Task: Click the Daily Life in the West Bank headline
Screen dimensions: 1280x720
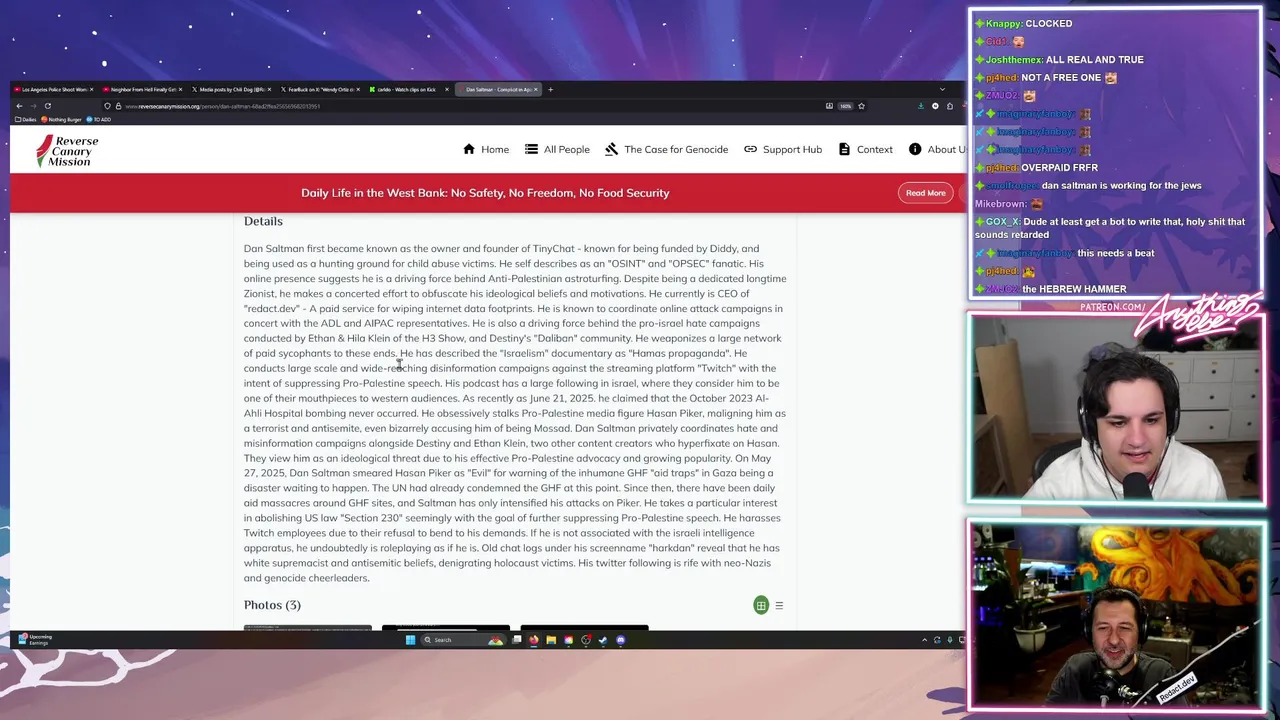Action: (485, 193)
